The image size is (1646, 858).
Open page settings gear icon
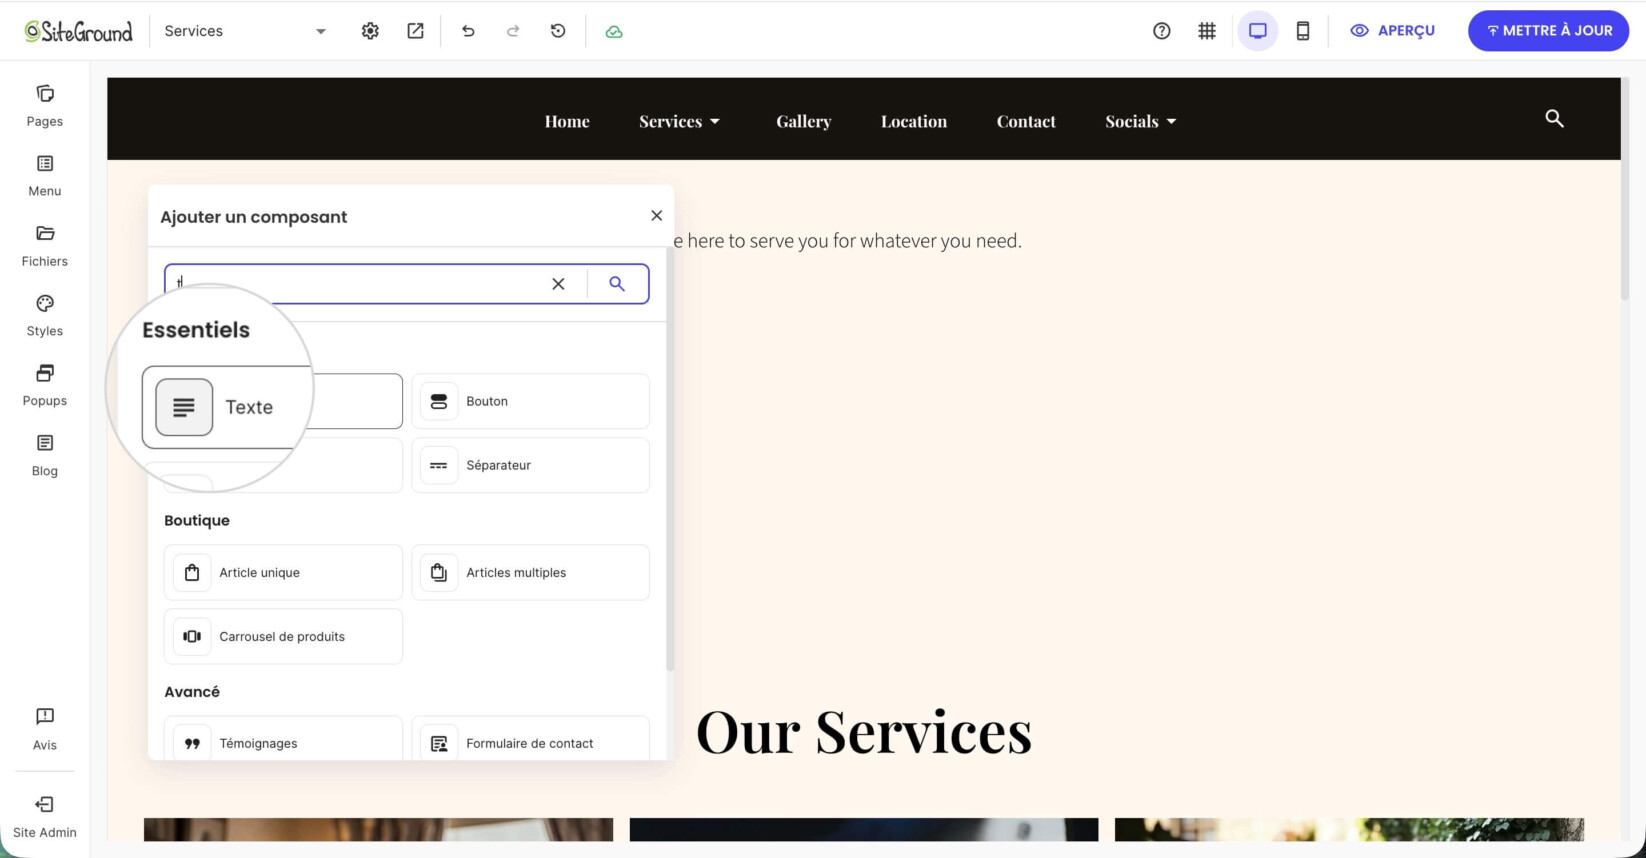[x=370, y=31]
